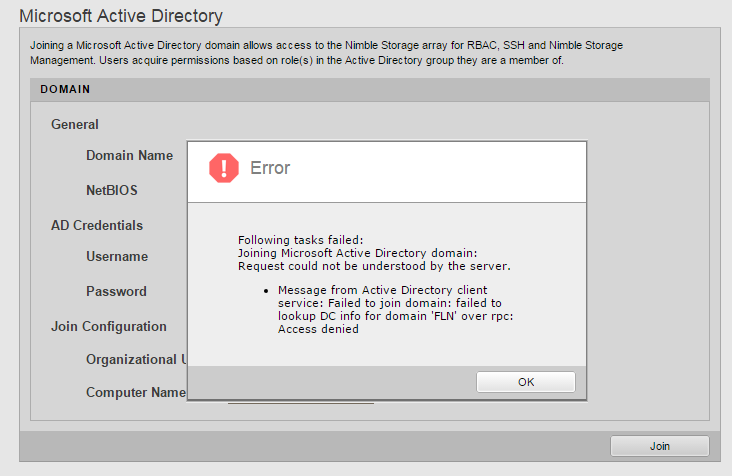The width and height of the screenshot is (732, 476).
Task: Click the Join button
Action: 660,446
